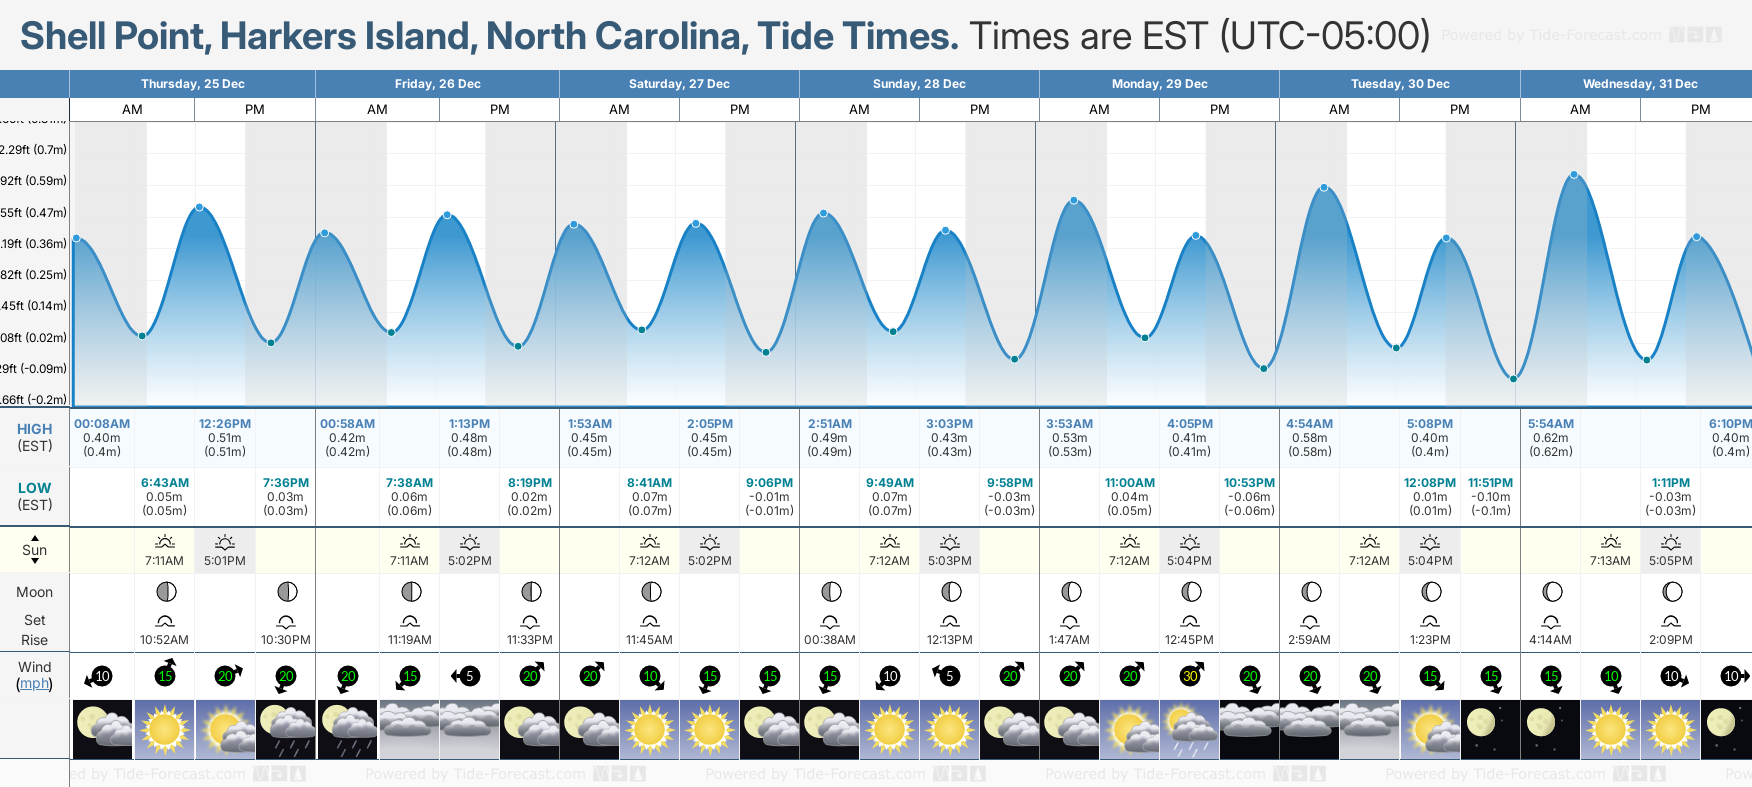Select the Sunday, 28 Dec day header
Screen dimensions: 1752x787
click(919, 84)
